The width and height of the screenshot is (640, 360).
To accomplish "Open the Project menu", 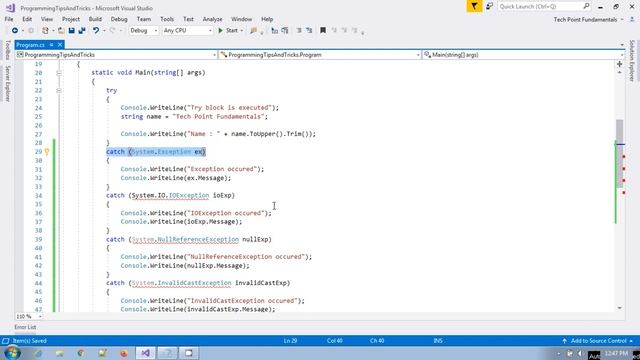I will coord(71,19).
